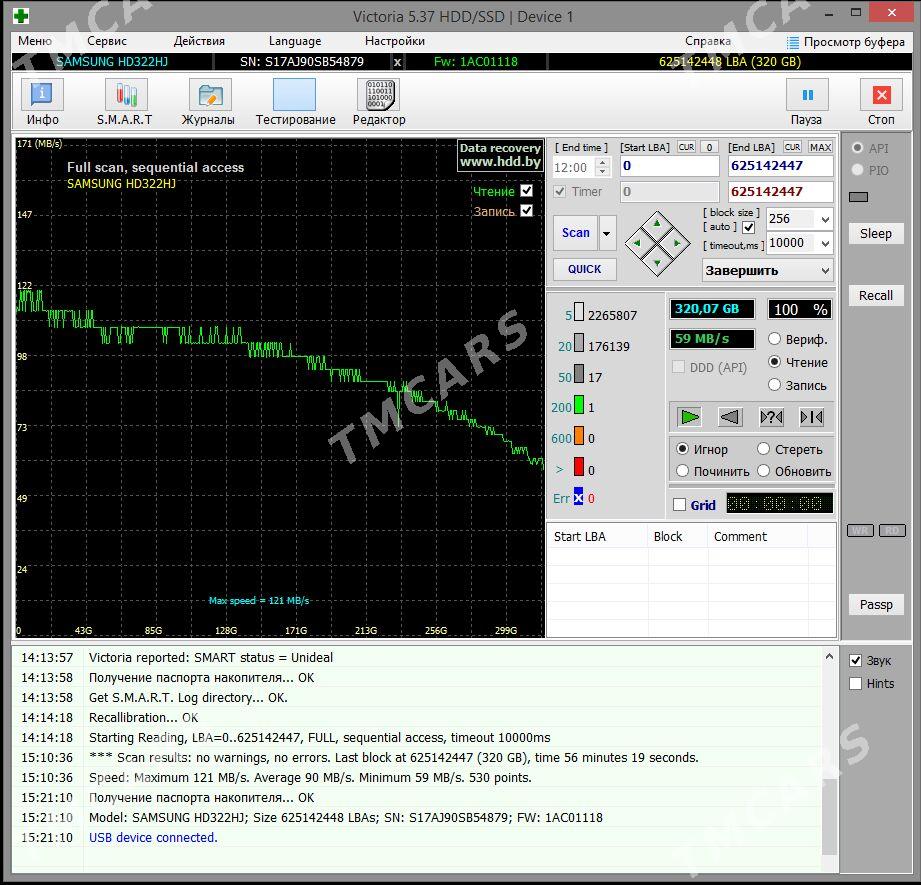Image resolution: width=921 pixels, height=885 pixels.
Task: Toggle the Звук sound checkbox
Action: point(856,661)
